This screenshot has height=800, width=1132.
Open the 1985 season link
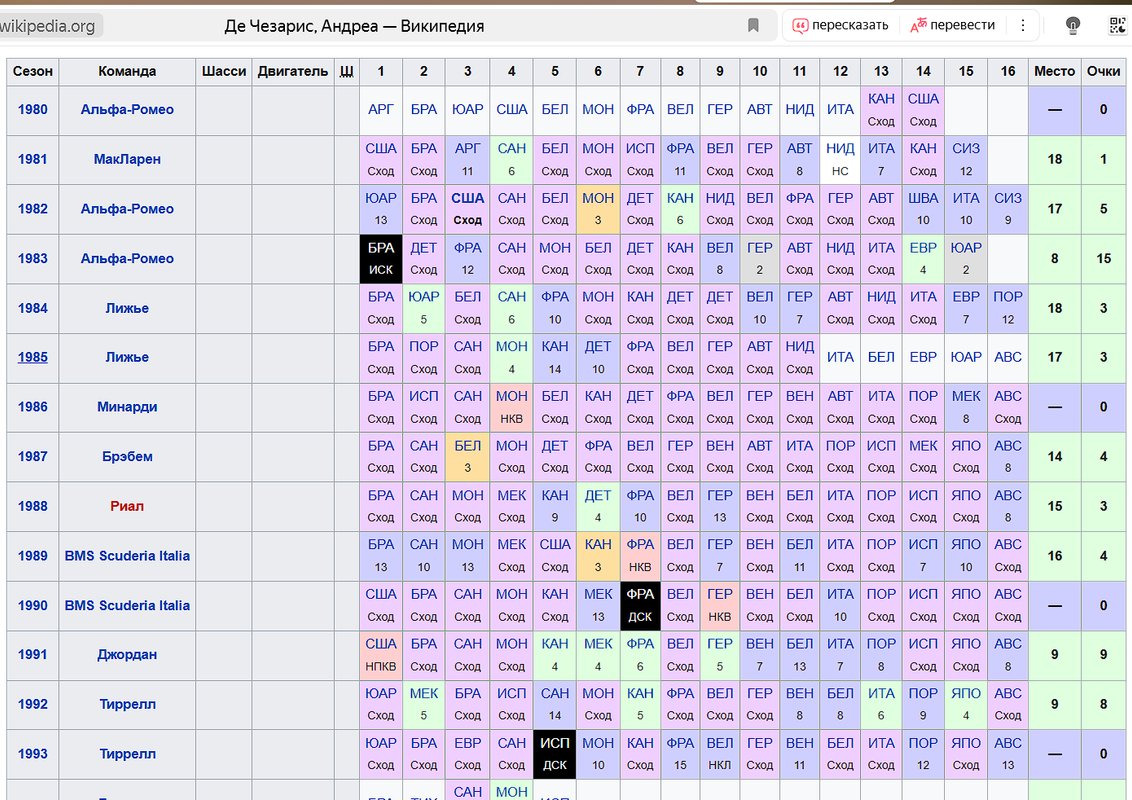coord(32,357)
